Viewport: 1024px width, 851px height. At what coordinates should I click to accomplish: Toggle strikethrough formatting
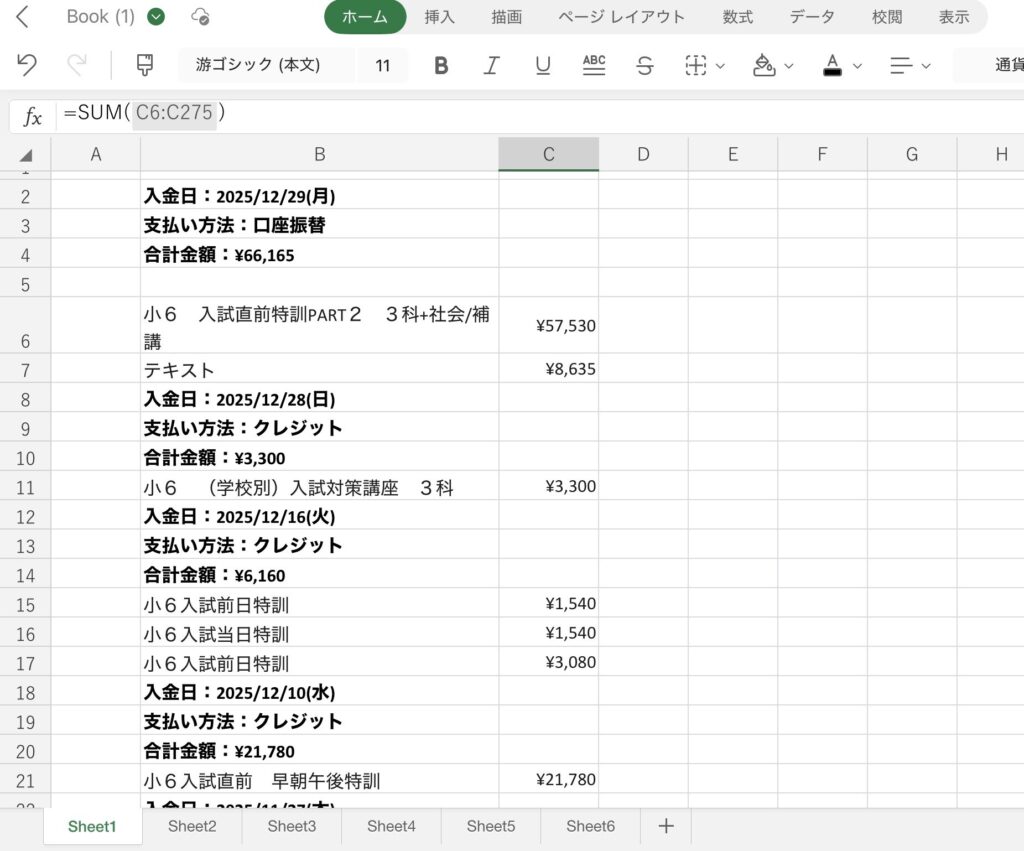(x=645, y=66)
